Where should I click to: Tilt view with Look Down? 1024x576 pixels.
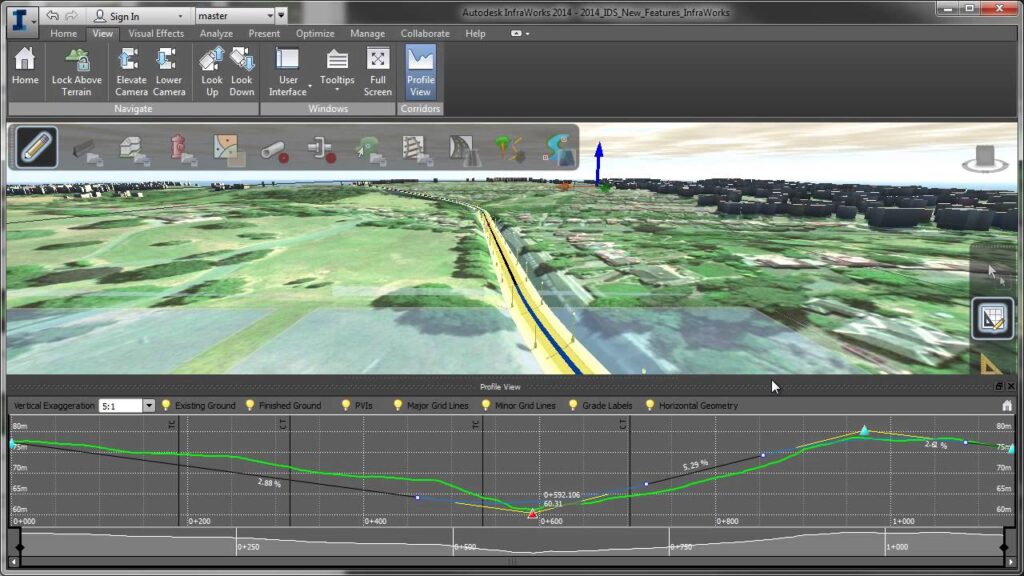click(x=242, y=72)
